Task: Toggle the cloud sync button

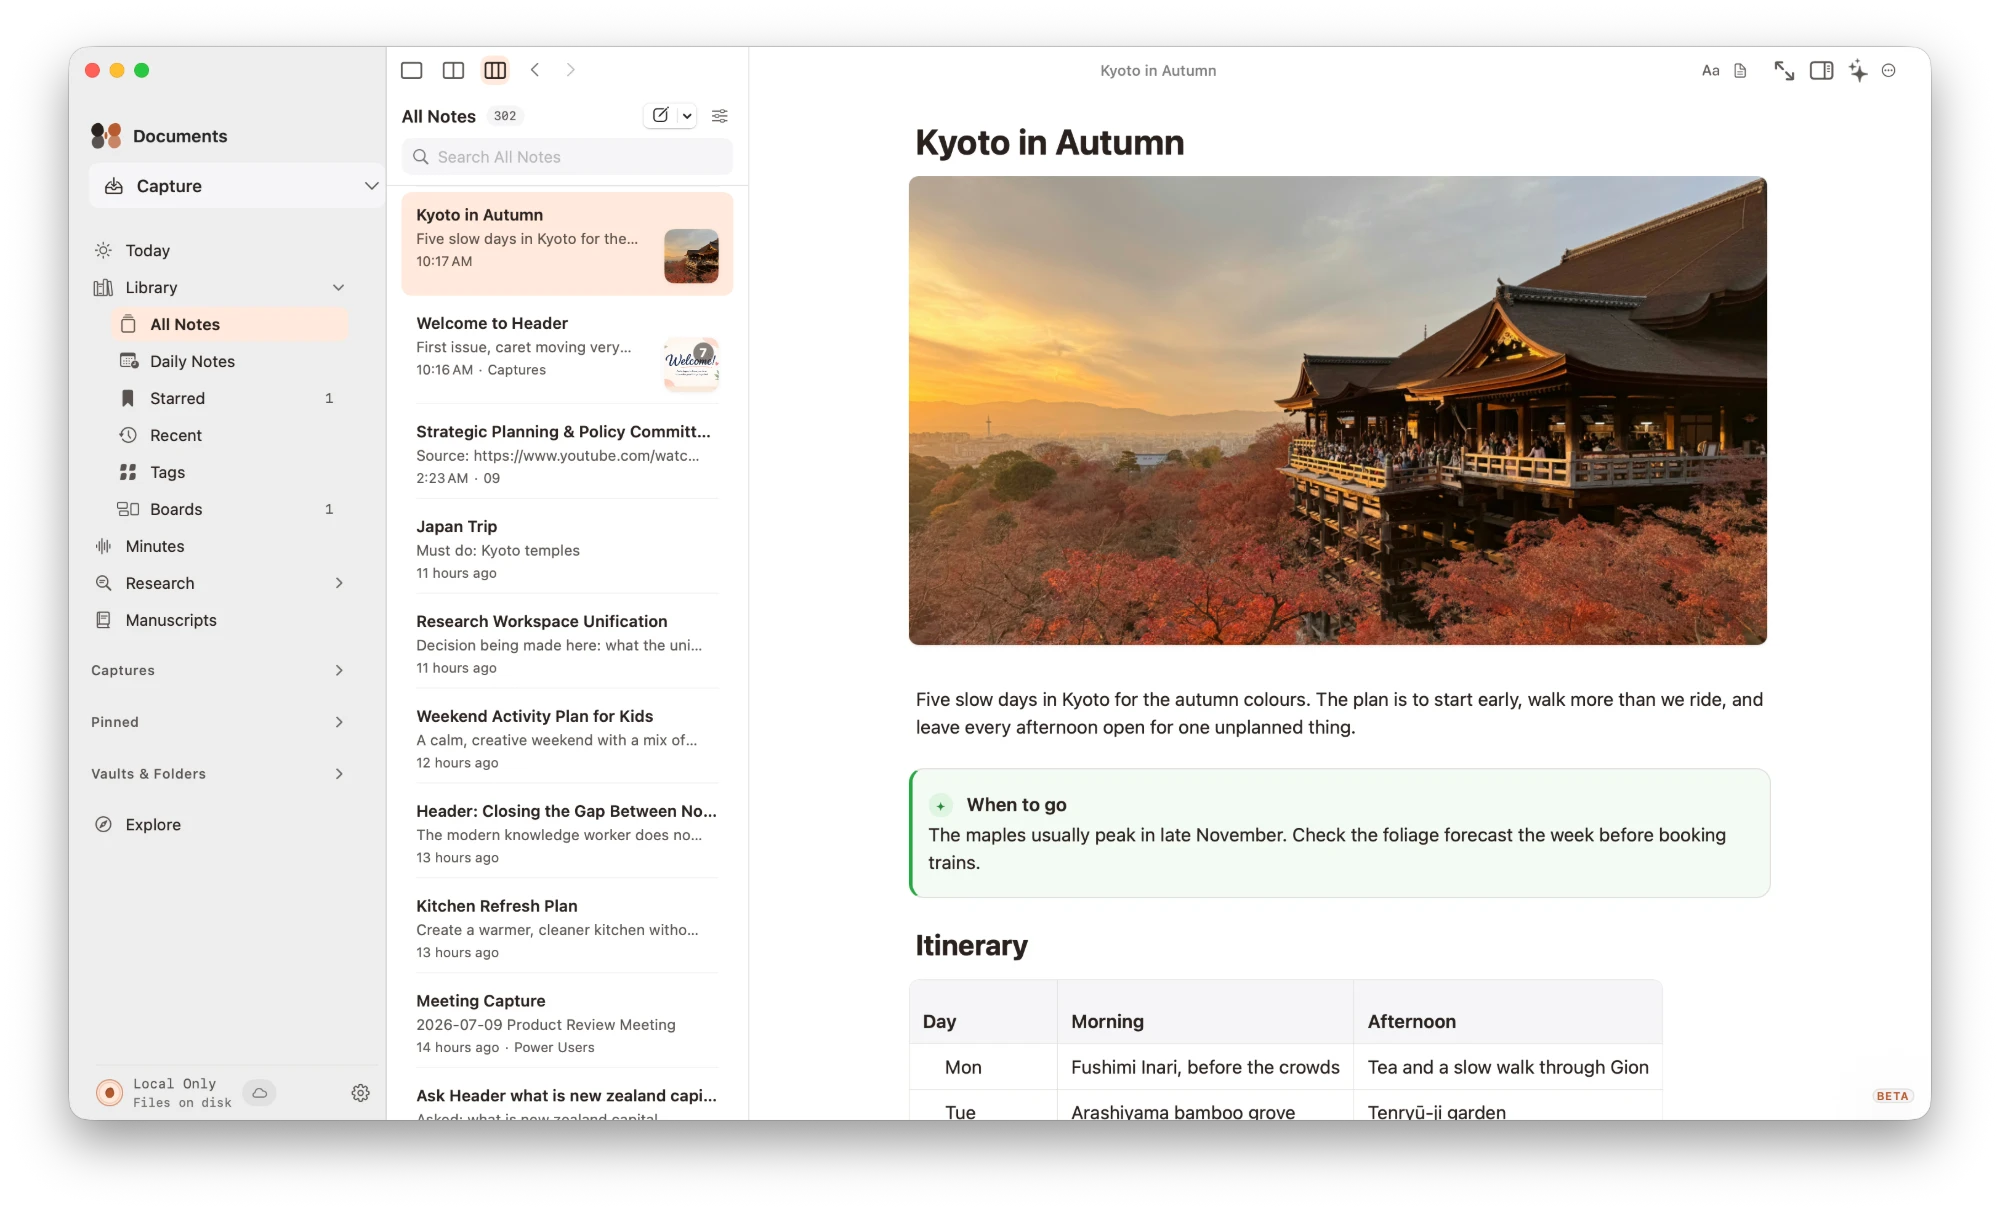Action: point(260,1093)
